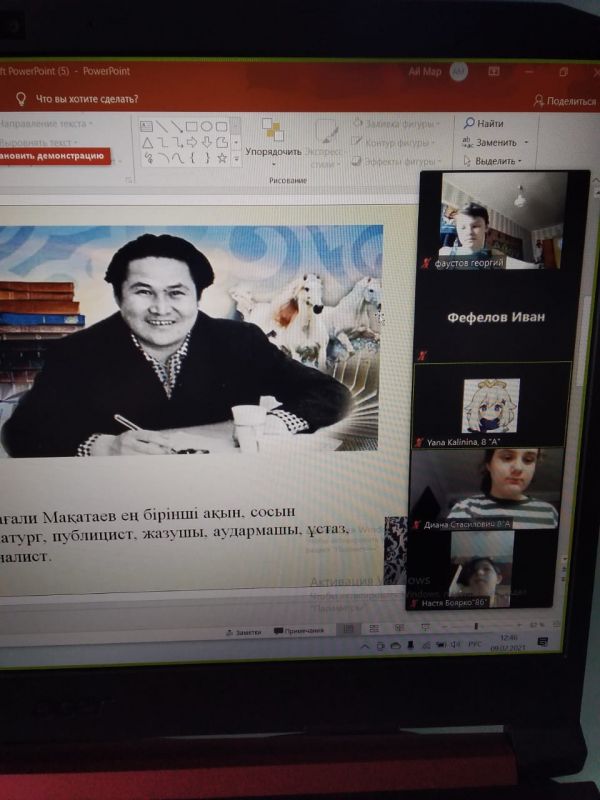Screen dimensions: 600x800
Task: Click the 'Что вы хотите сделать?' search field
Action: 87,99
